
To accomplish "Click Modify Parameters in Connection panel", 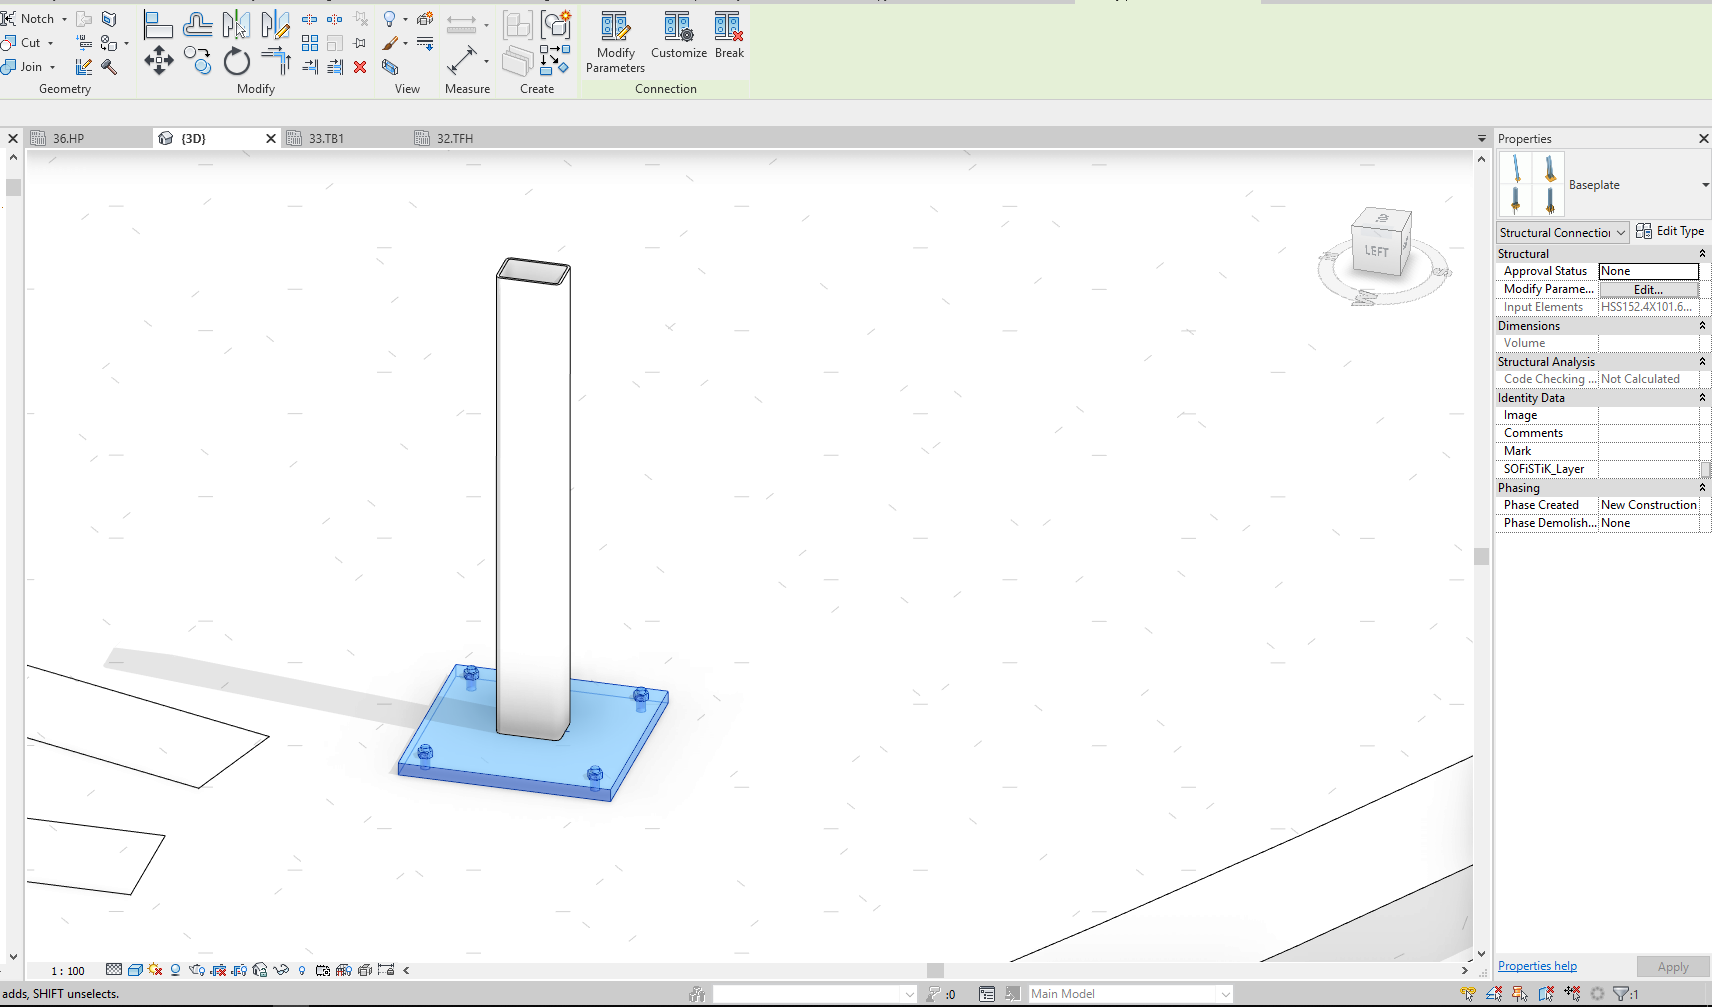I will pos(614,35).
